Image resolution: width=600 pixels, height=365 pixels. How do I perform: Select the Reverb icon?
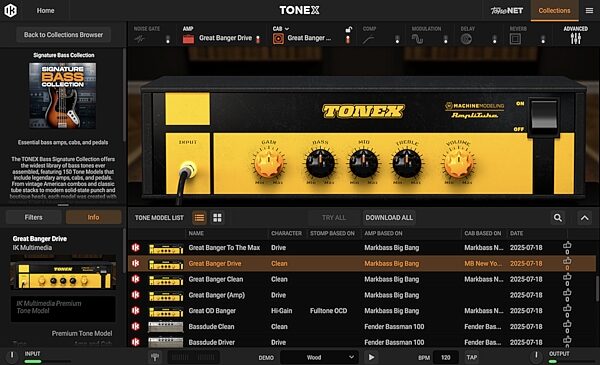tap(515, 39)
